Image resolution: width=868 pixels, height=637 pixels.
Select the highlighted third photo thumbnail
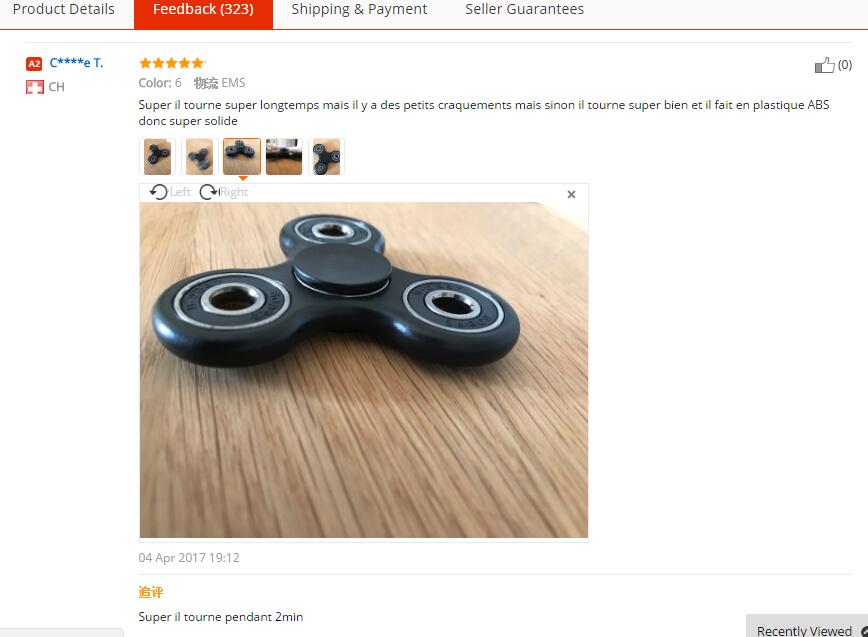(242, 157)
